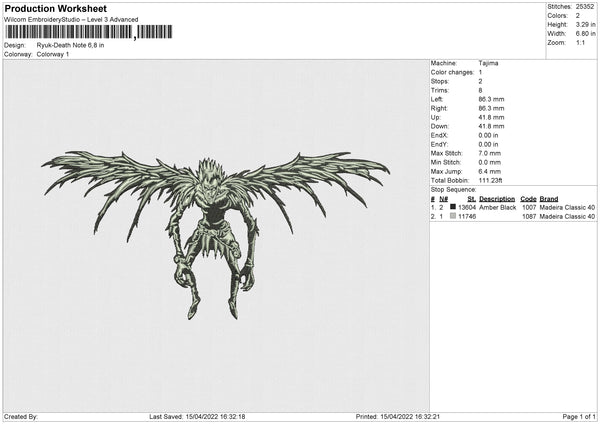Screen dimensions: 600x424
Task: Click the Right value 86.3 mm
Action: point(491,108)
